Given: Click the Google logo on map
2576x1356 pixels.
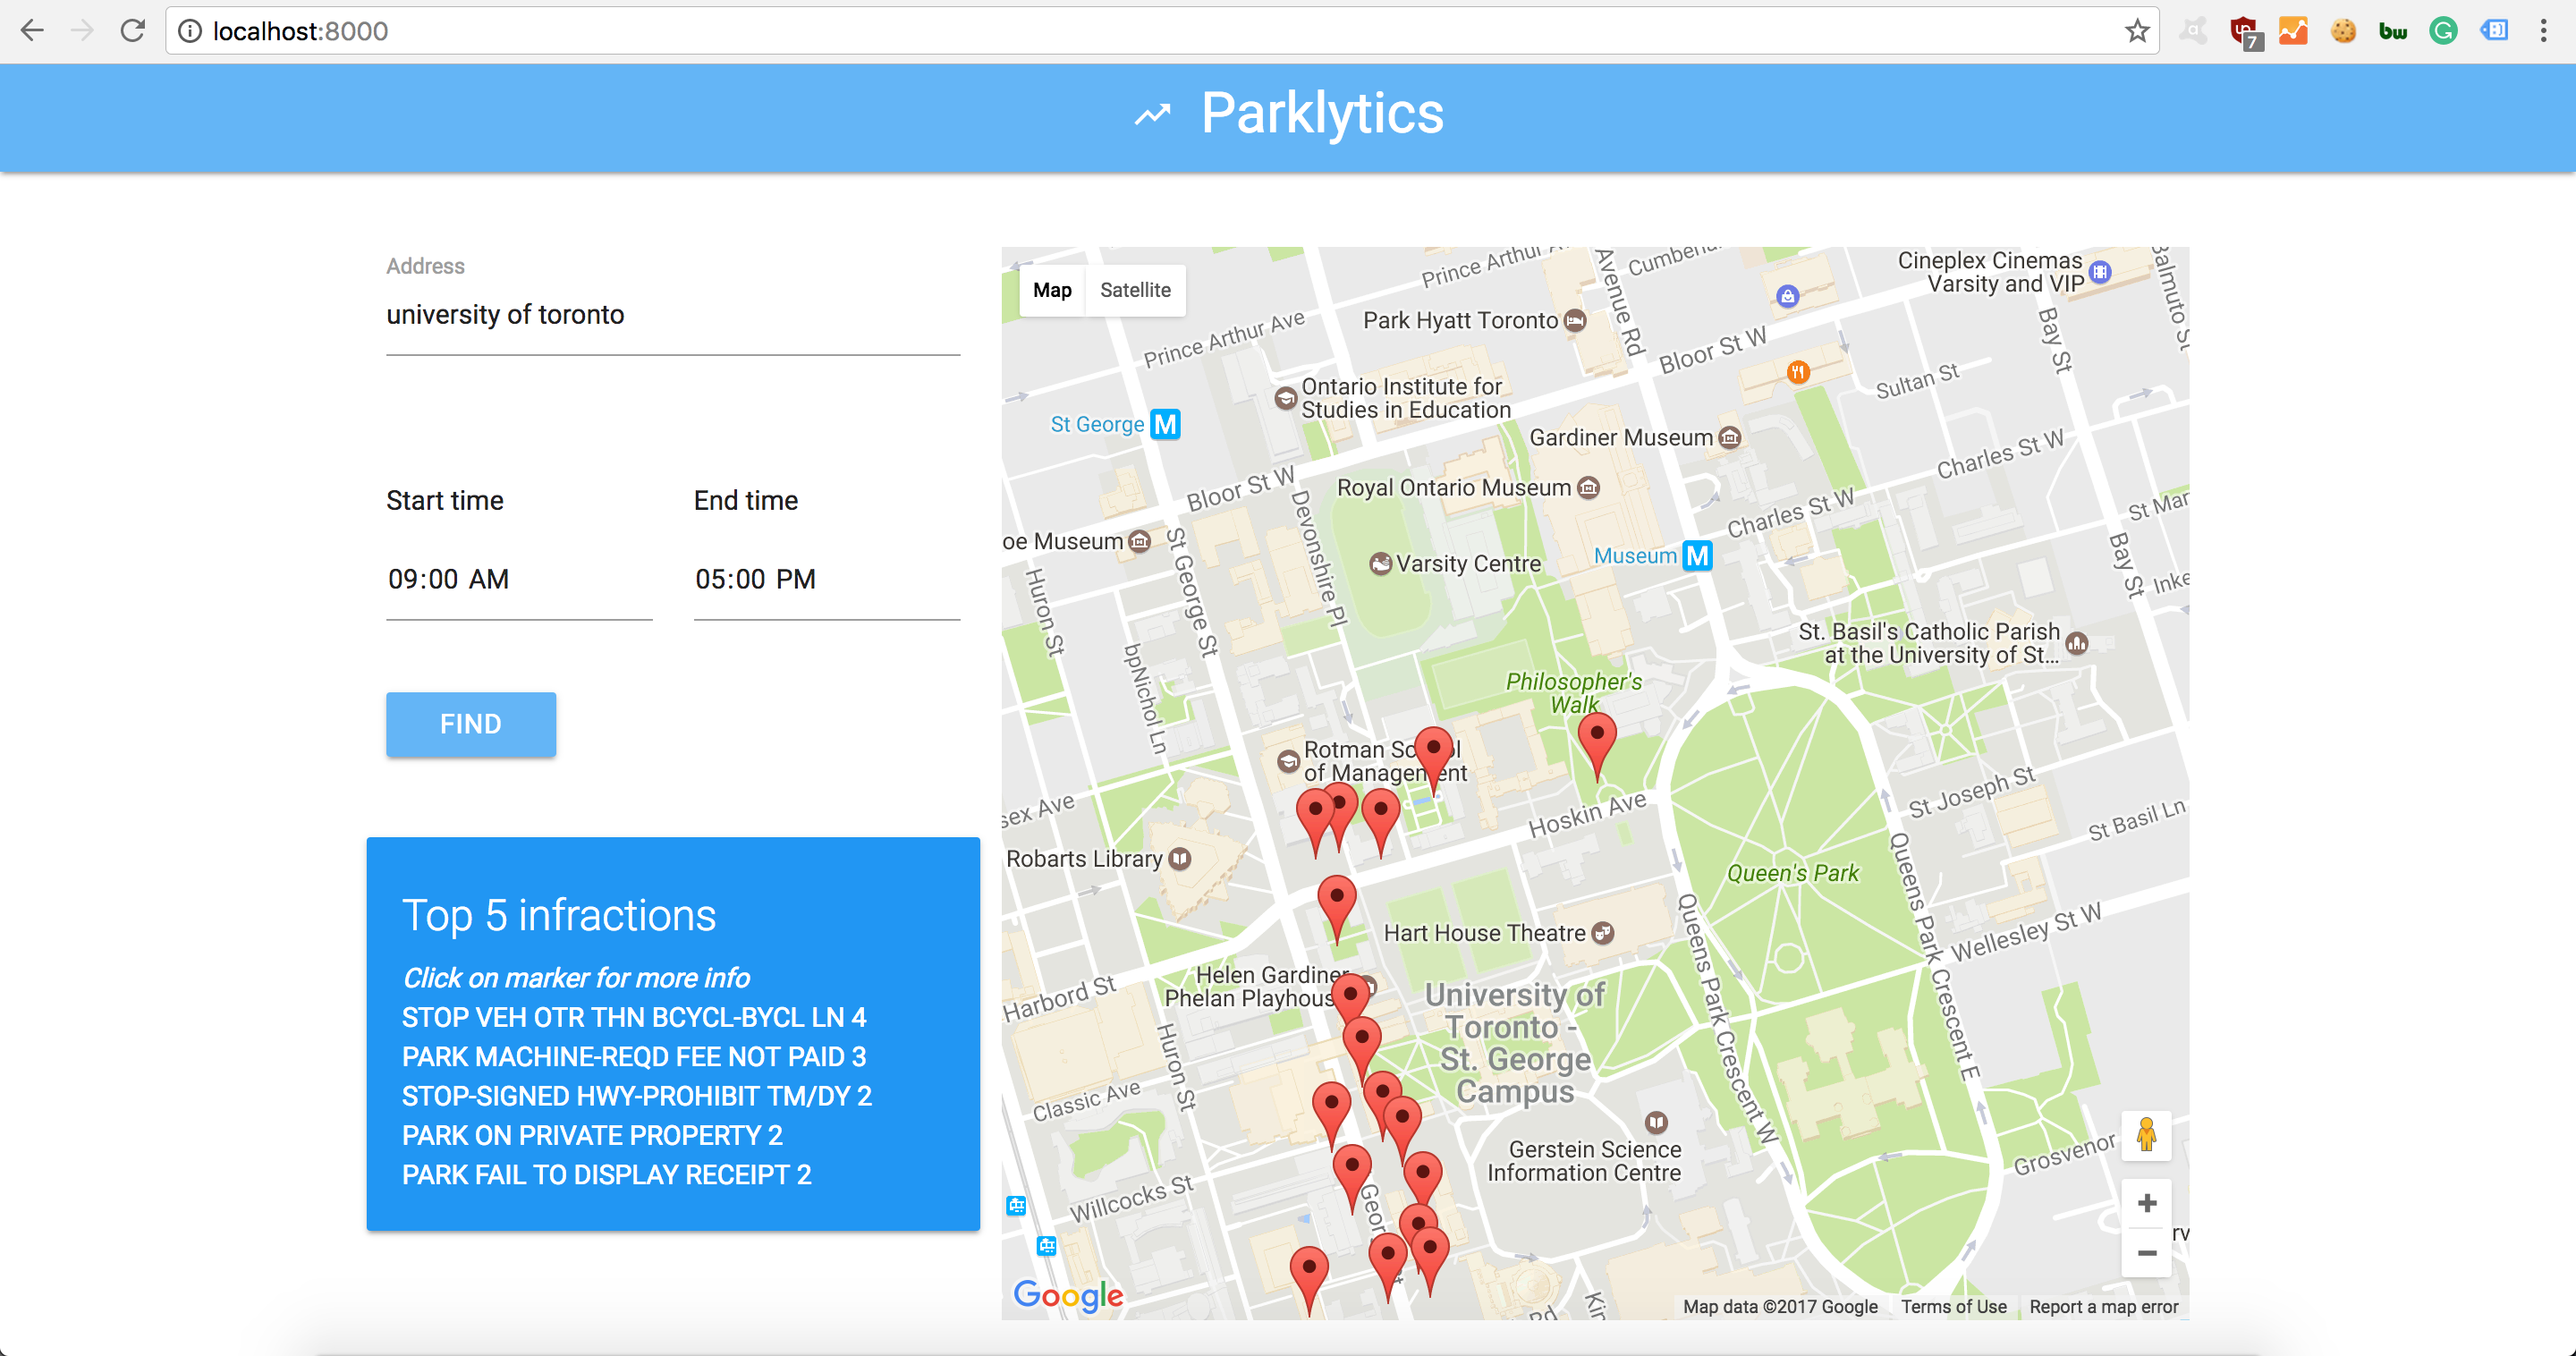Looking at the screenshot, I should click(1068, 1295).
